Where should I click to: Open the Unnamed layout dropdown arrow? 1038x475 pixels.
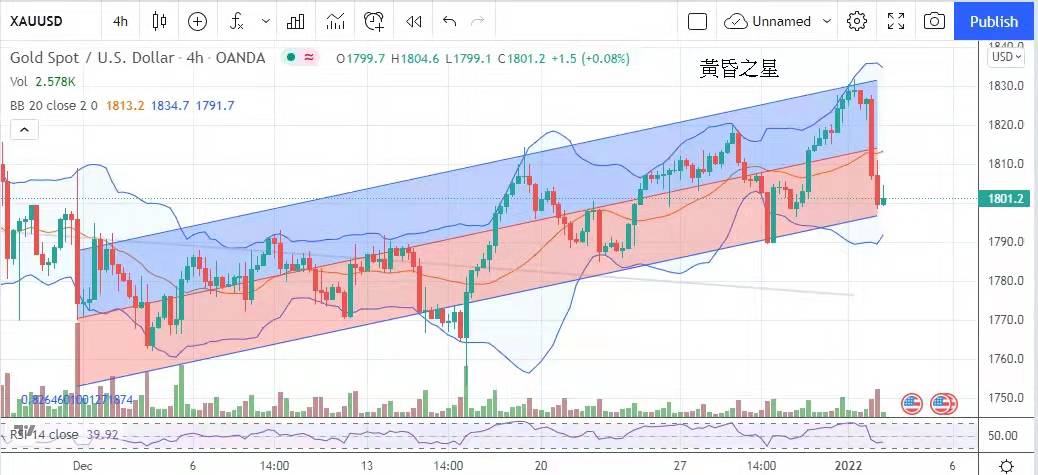coord(826,21)
